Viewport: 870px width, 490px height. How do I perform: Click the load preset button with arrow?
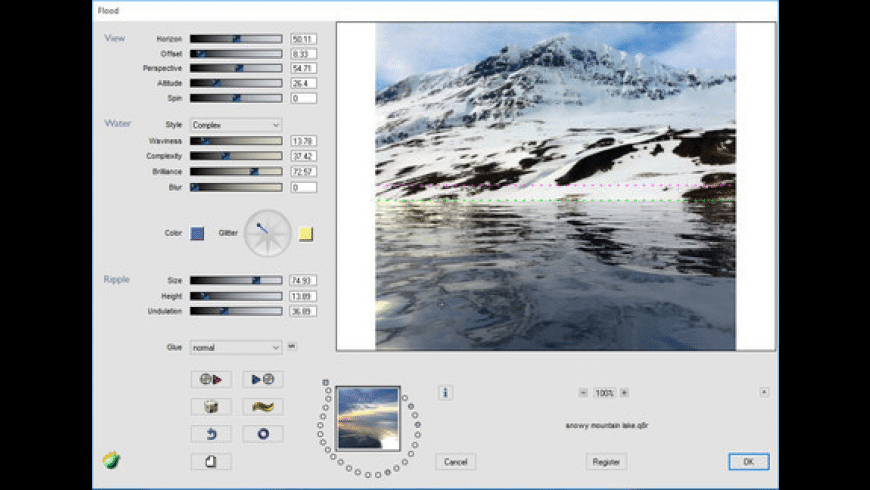pyautogui.click(x=211, y=380)
